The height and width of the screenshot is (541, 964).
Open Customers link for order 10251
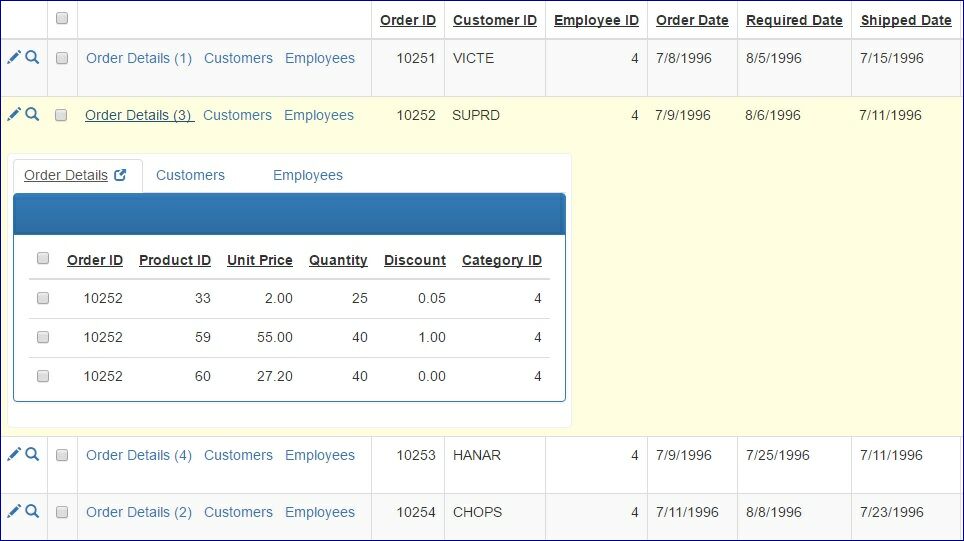238,59
